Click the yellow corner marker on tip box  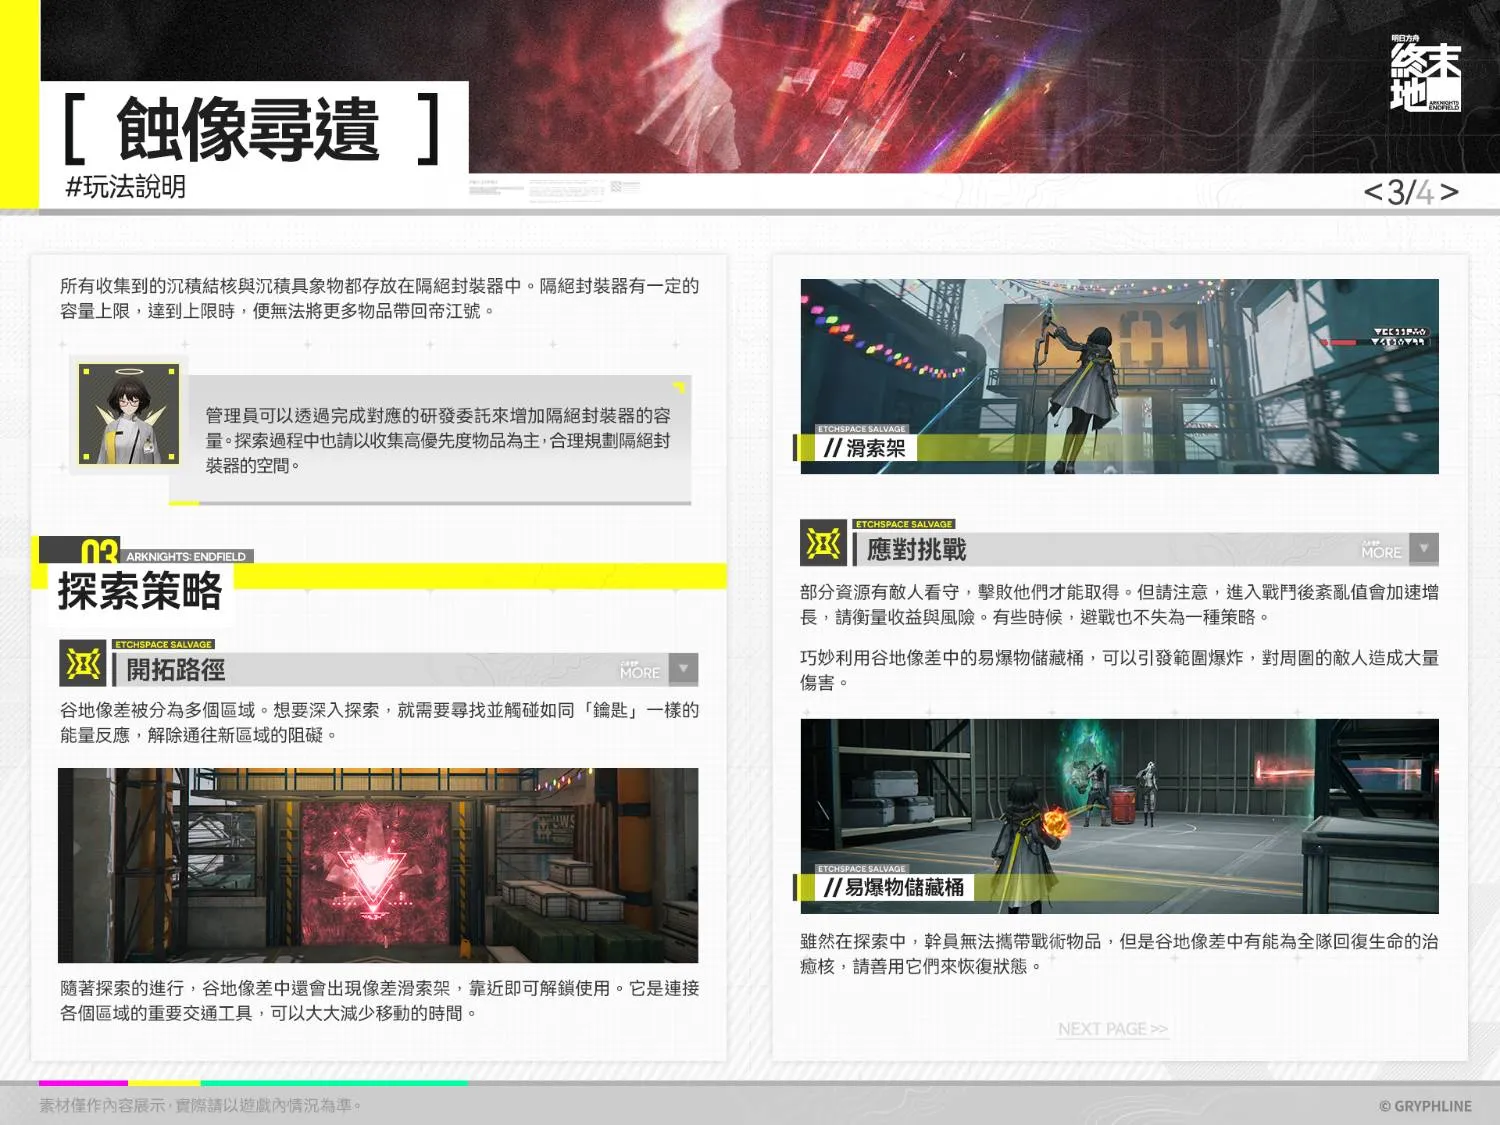tap(679, 387)
